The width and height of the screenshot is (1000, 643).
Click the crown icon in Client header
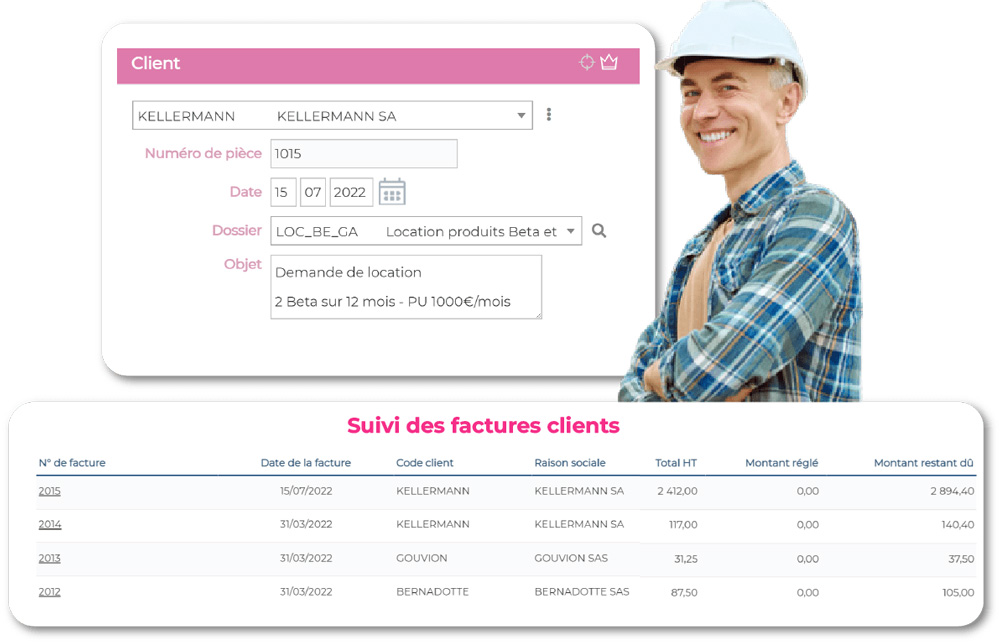click(x=609, y=62)
